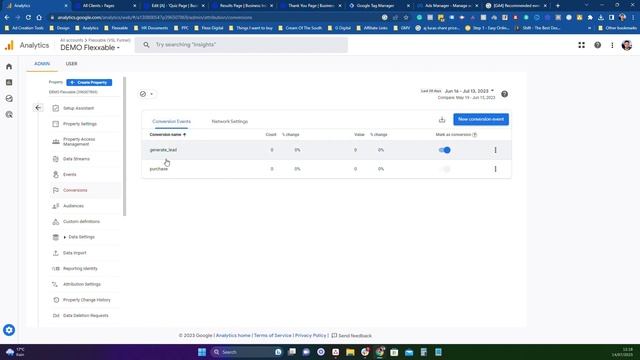Open the Reports icon in left rail

(x=9, y=82)
